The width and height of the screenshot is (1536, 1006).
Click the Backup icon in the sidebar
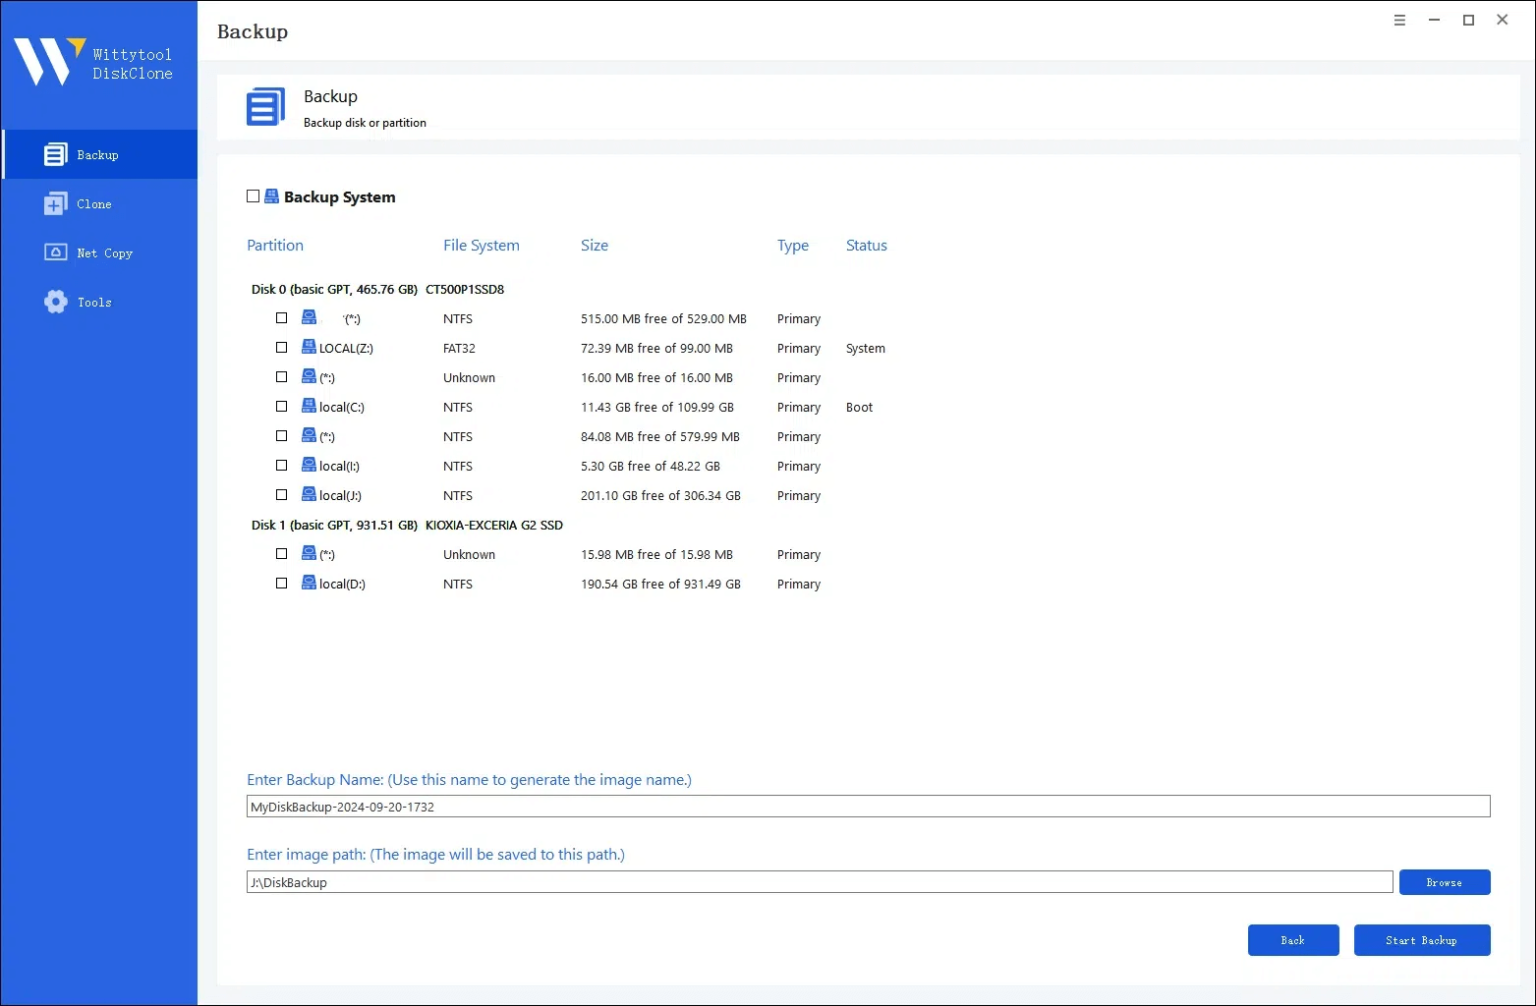tap(55, 155)
